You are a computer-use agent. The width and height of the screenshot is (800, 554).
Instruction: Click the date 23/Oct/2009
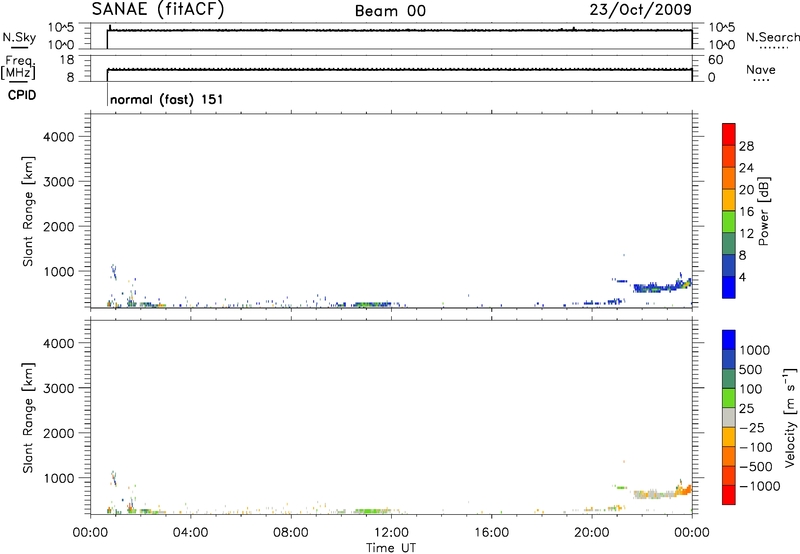click(641, 10)
